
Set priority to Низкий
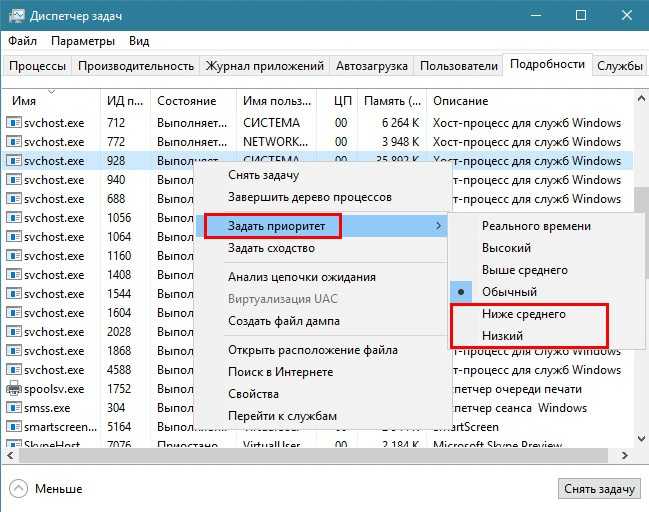click(502, 336)
